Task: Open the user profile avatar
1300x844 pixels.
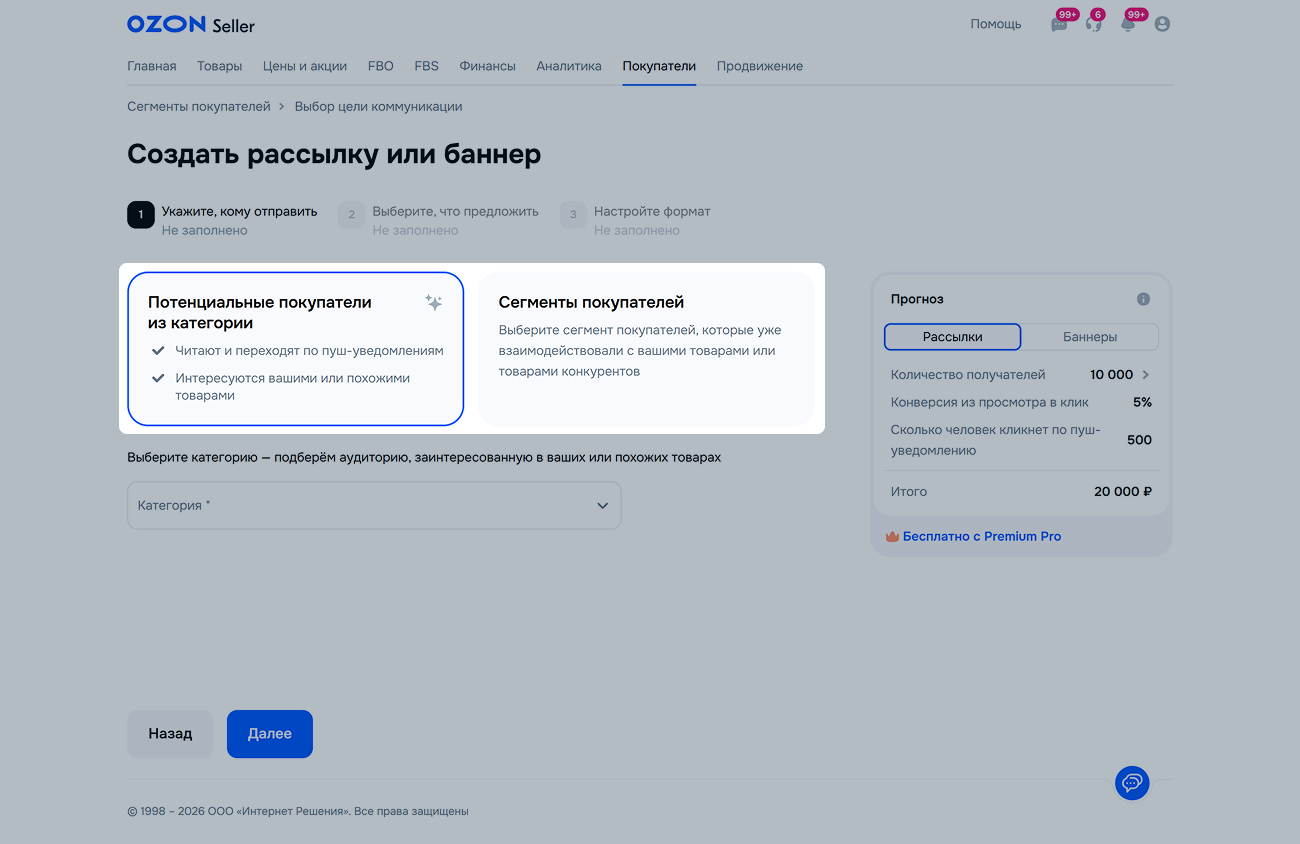Action: tap(1162, 24)
